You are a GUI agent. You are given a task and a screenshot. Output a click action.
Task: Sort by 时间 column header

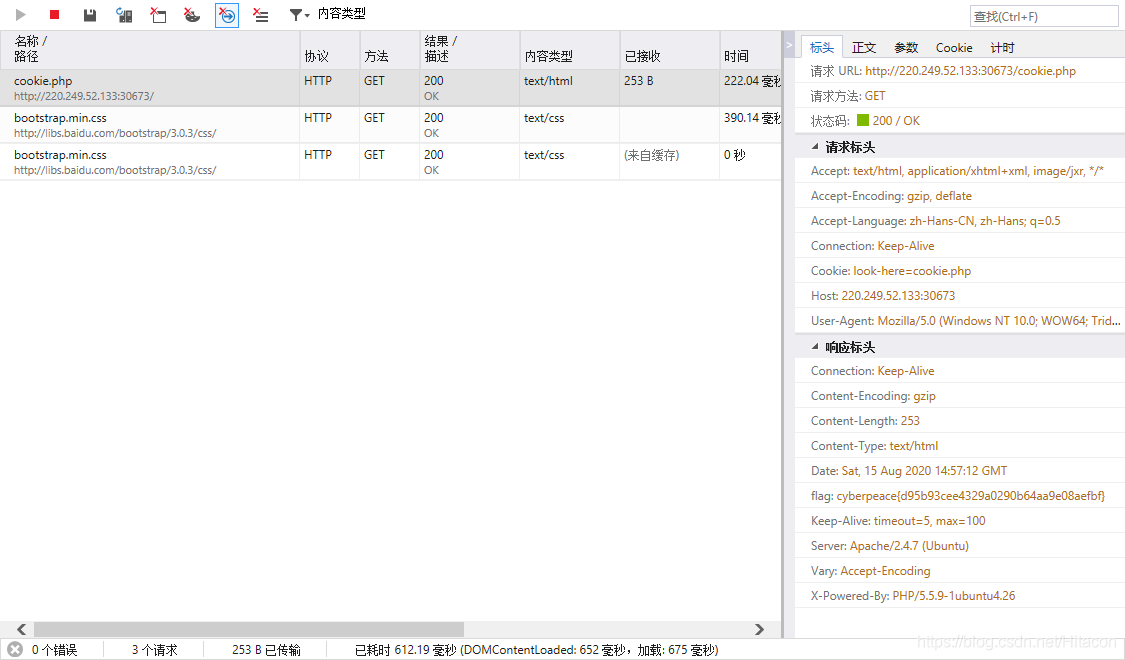pyautogui.click(x=750, y=50)
